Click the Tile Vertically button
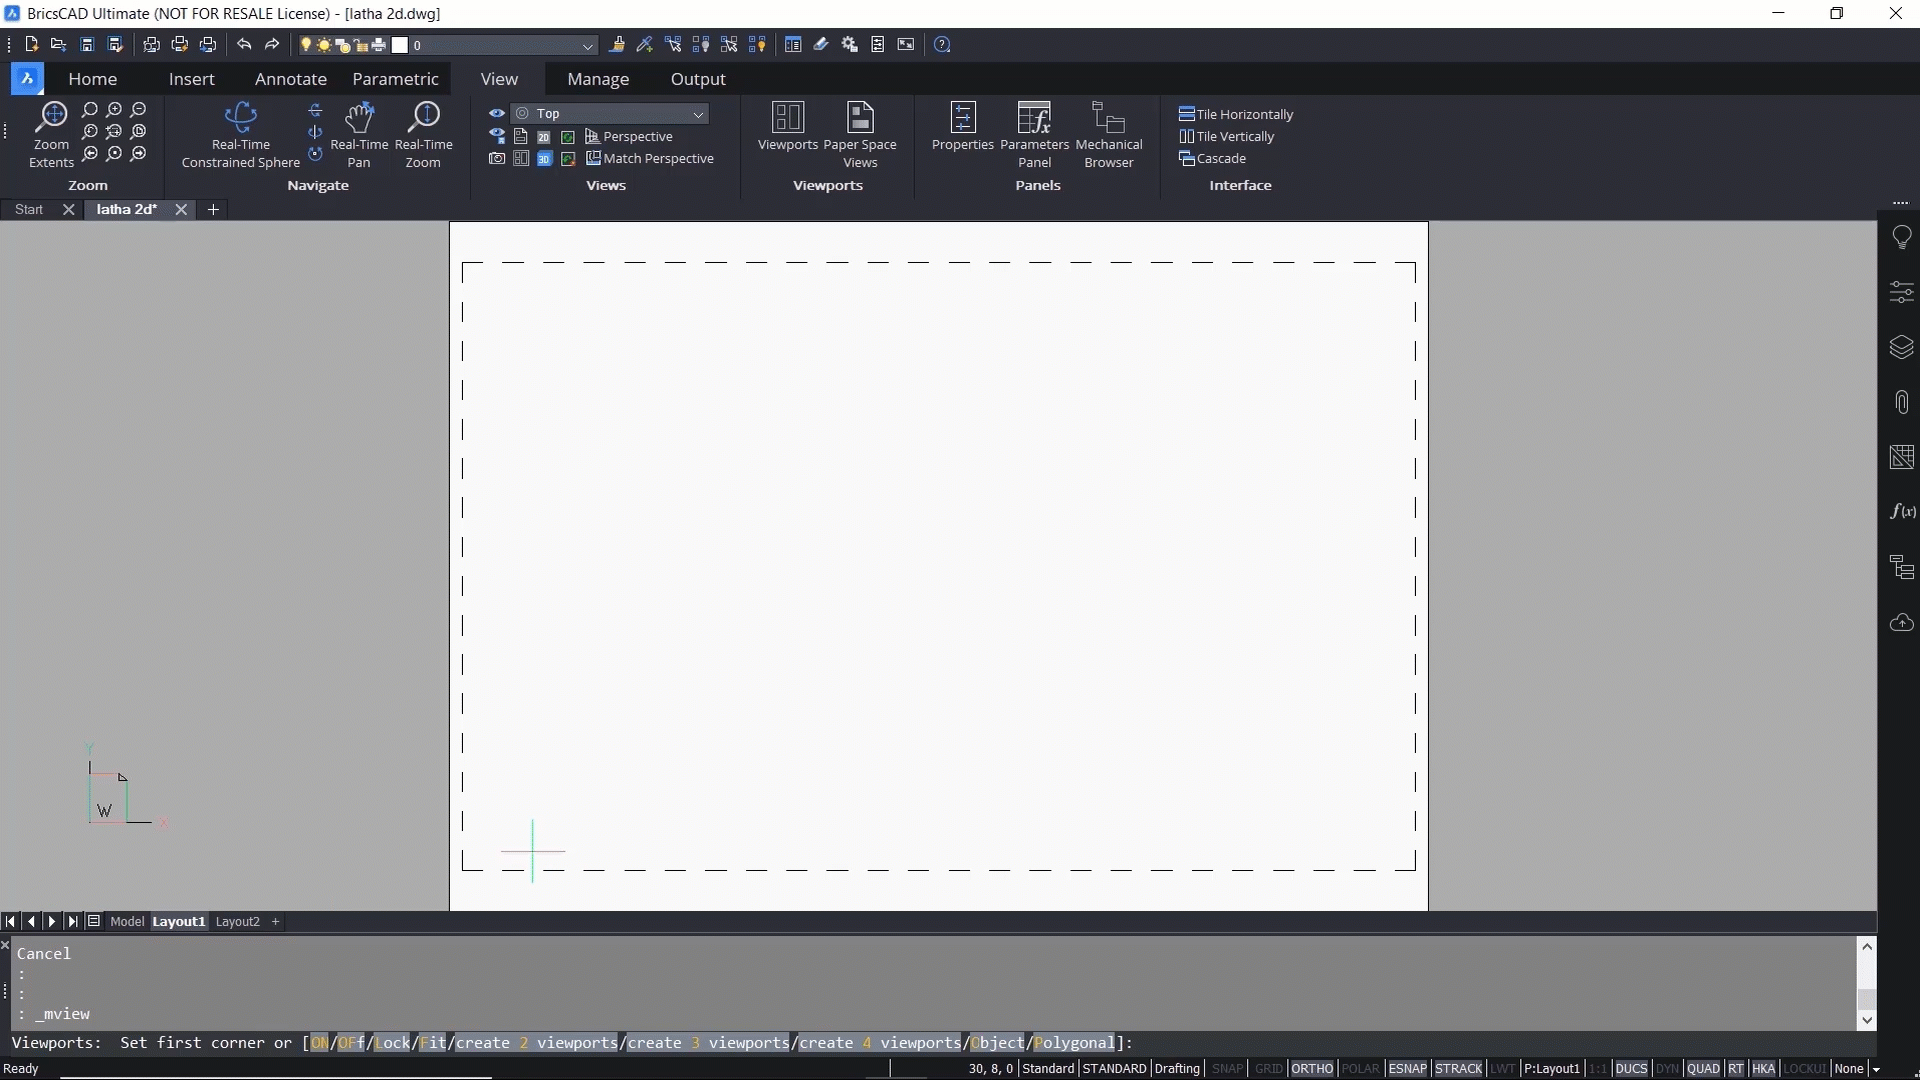The width and height of the screenshot is (1920, 1080). tap(1225, 136)
